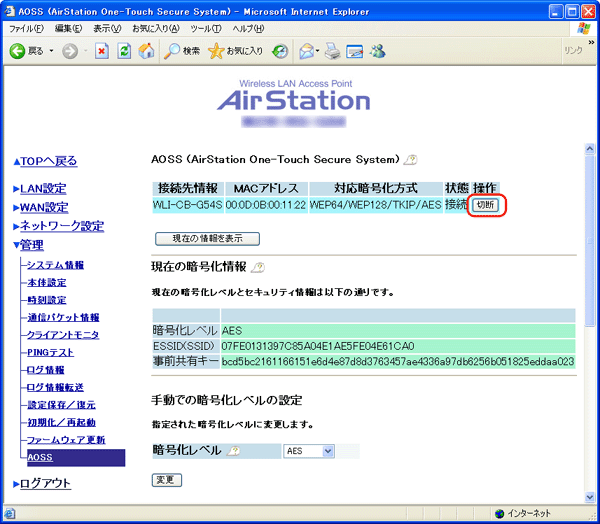Open the ヘルプ(H) menu
The image size is (600, 524).
point(248,29)
